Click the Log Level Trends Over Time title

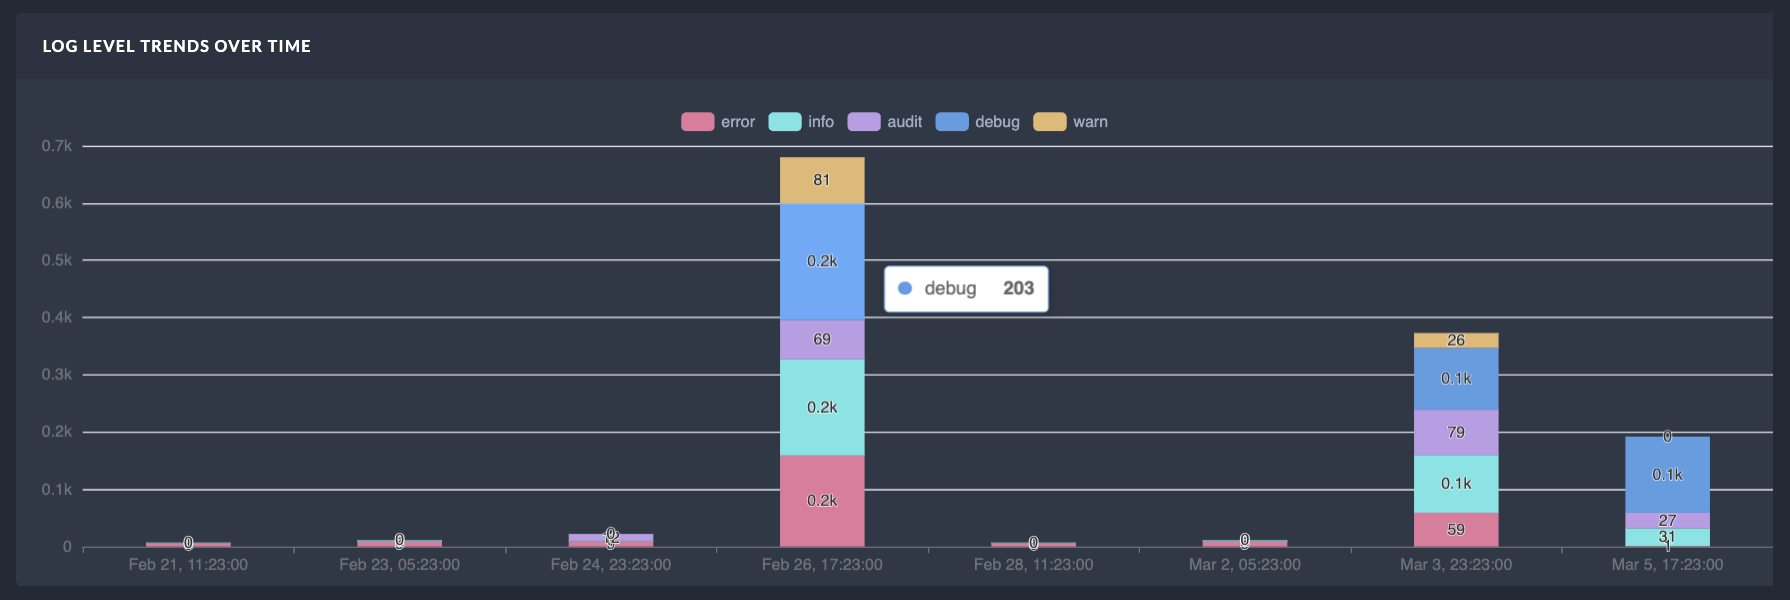[177, 46]
